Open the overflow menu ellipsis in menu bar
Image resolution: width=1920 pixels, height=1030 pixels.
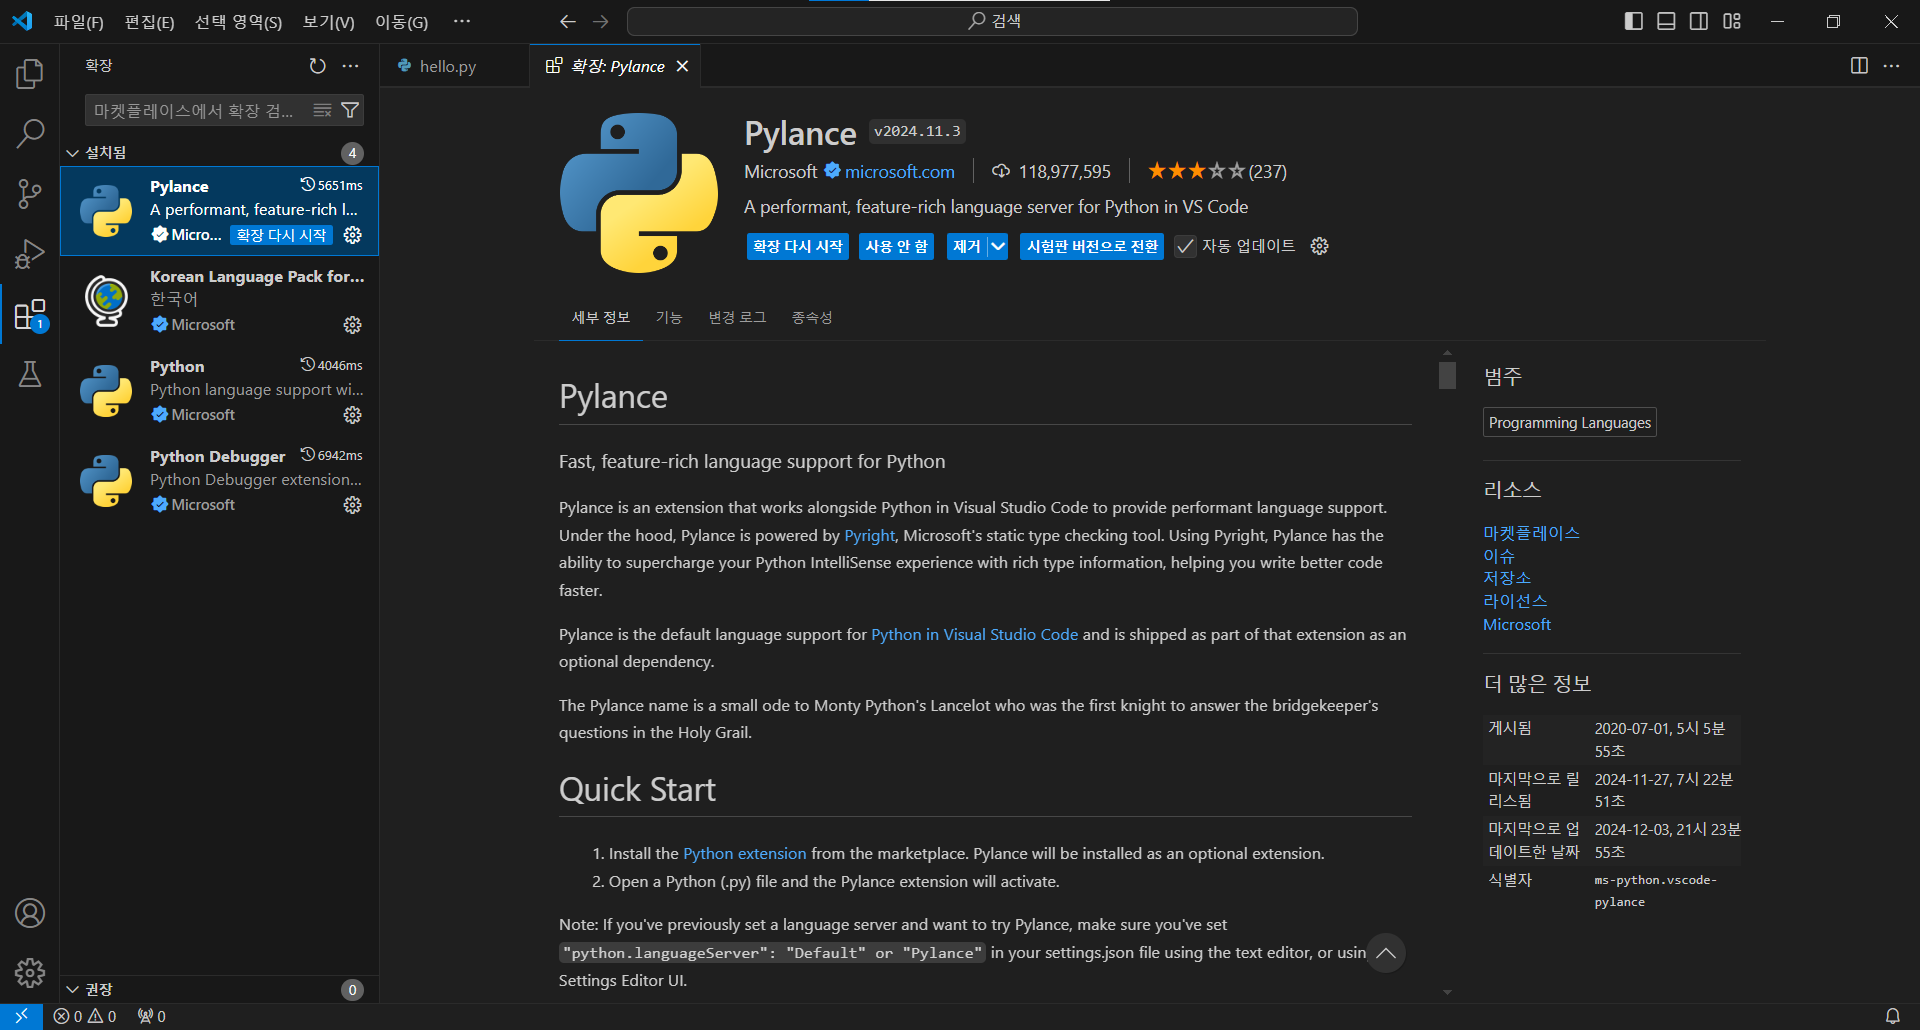[x=461, y=21]
